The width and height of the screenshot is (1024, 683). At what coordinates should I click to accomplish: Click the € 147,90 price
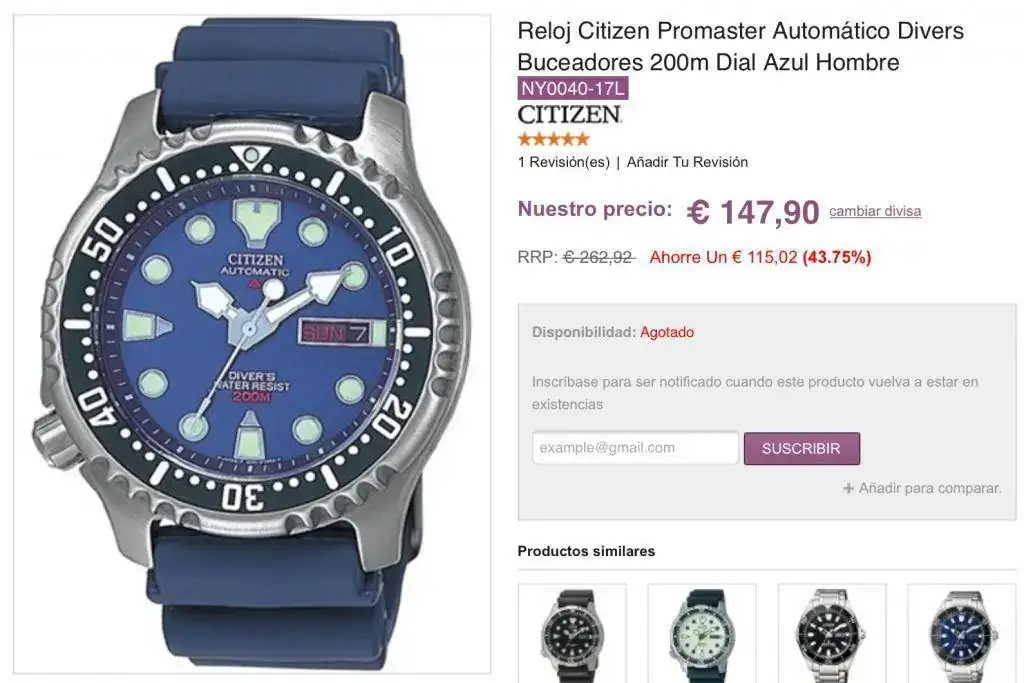753,212
